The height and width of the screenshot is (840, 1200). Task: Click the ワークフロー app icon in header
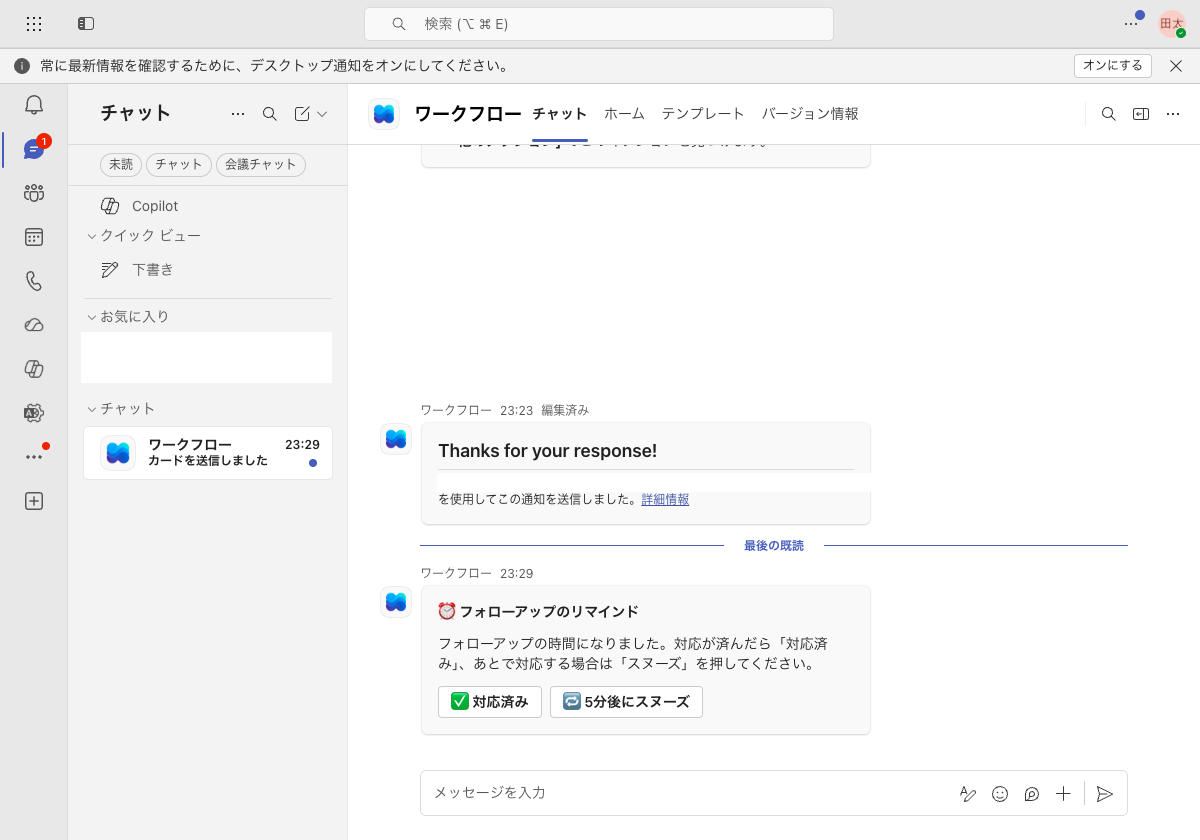point(384,114)
